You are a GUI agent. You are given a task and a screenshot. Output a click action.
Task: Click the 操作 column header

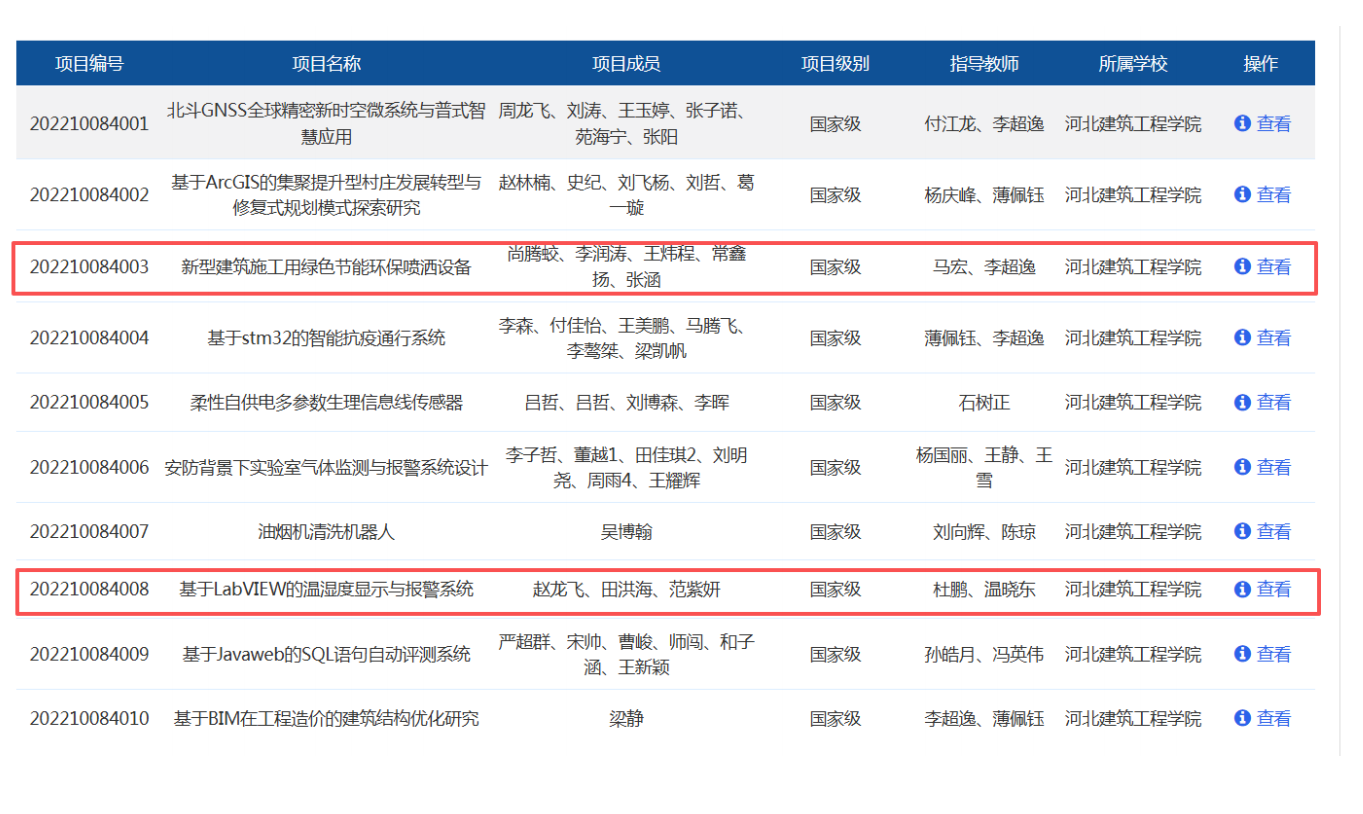coord(1260,64)
